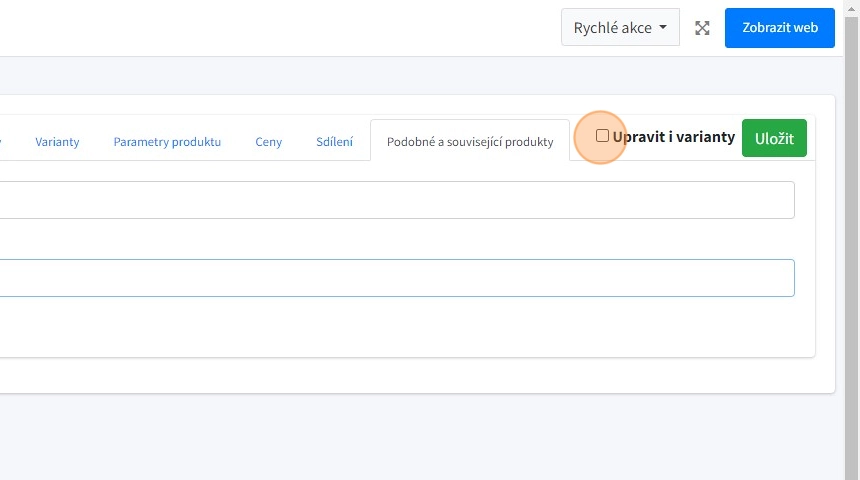The height and width of the screenshot is (480, 860).
Task: Enable the Upravit i varianty checkbox
Action: 602,136
